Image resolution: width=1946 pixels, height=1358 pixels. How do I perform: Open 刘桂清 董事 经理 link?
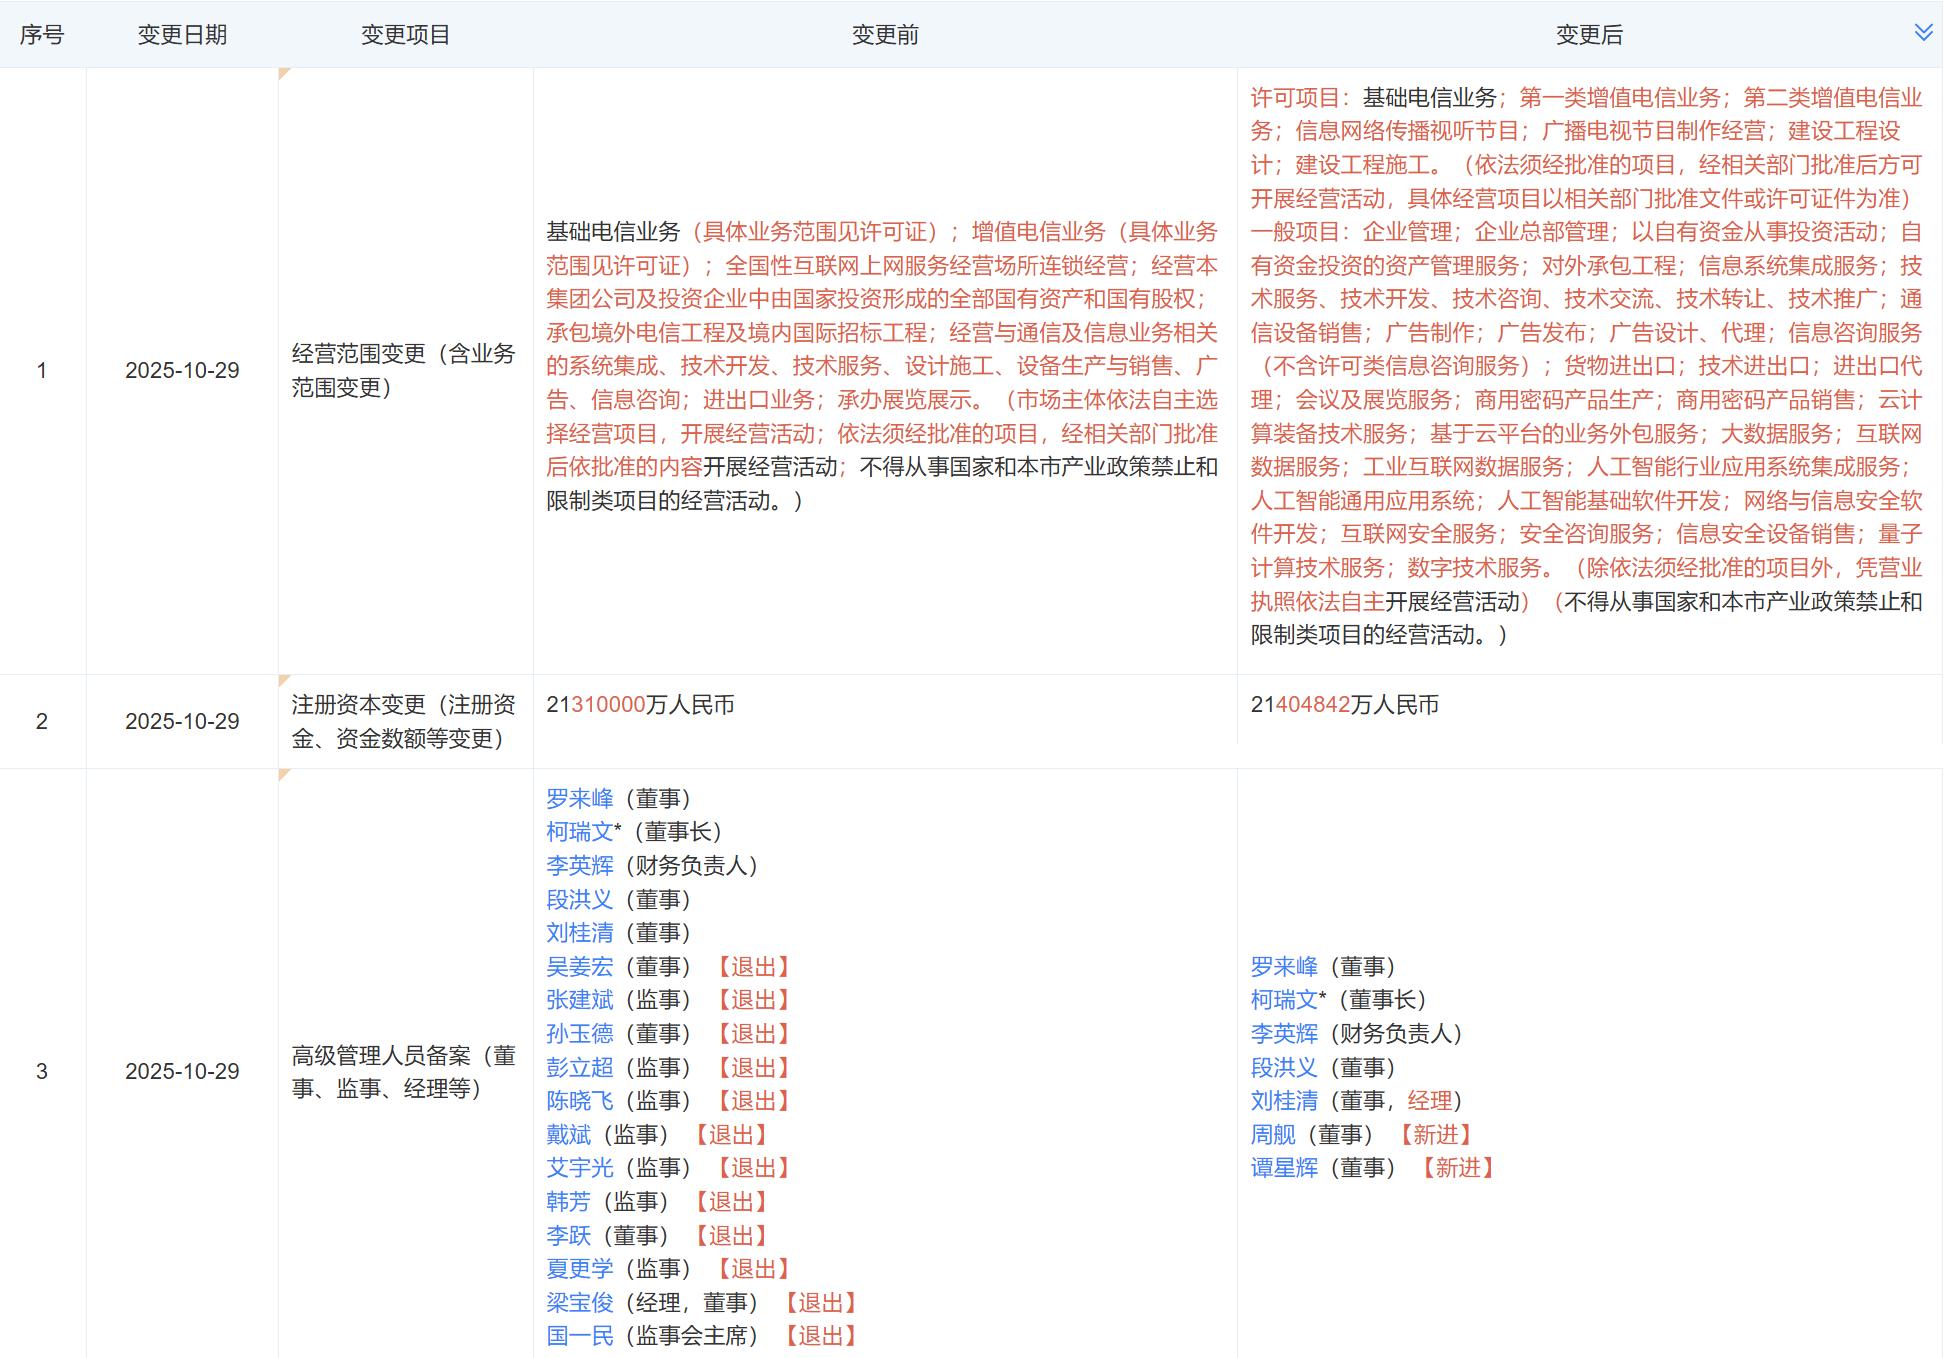point(1283,1100)
